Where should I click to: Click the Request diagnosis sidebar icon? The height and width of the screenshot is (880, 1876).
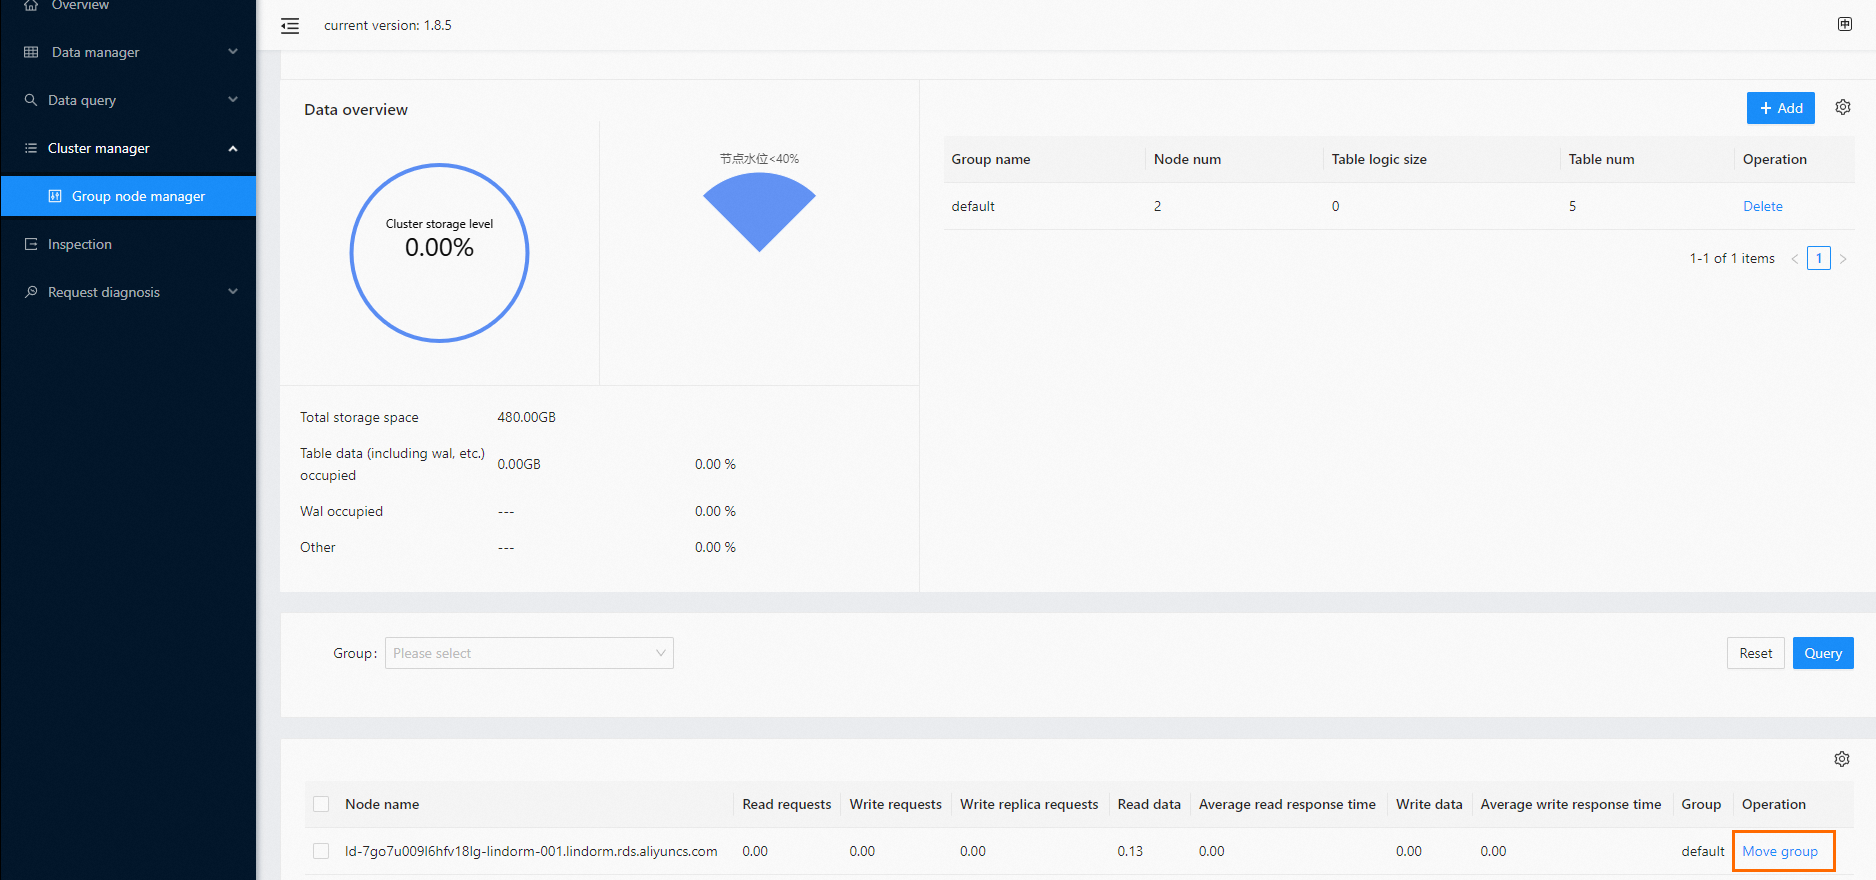[31, 292]
